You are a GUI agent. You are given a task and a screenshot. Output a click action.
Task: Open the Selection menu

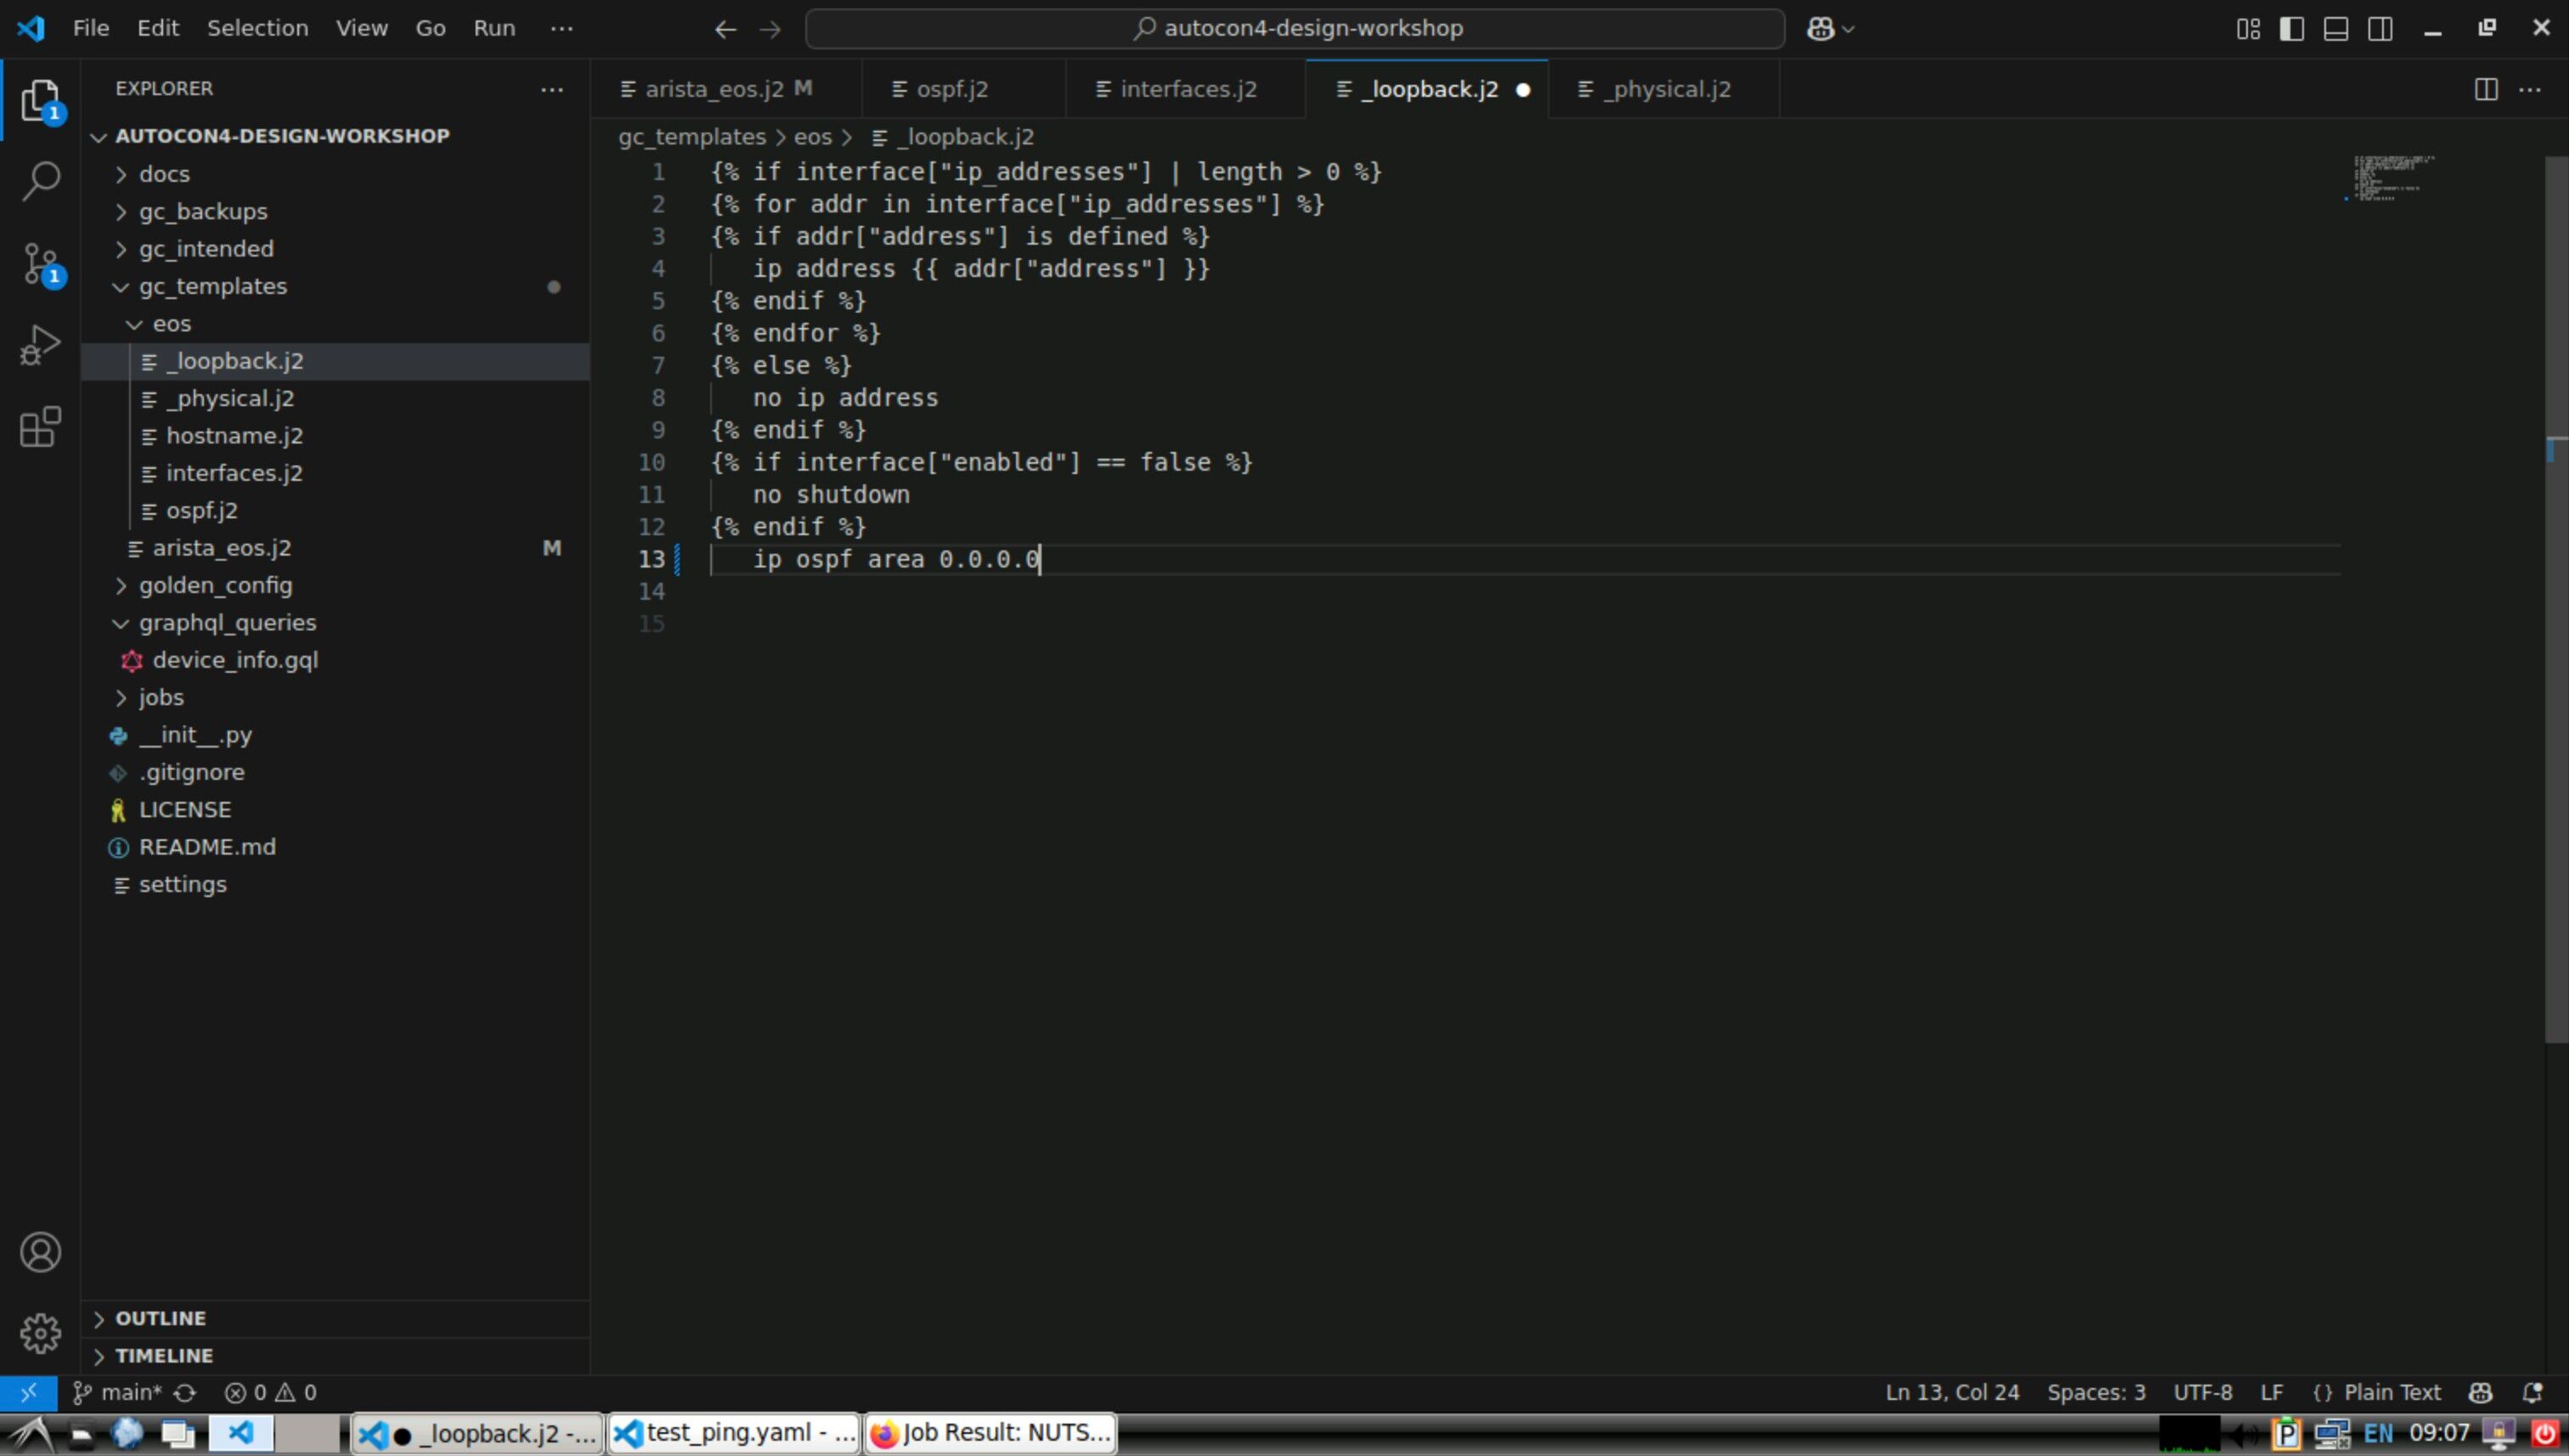(257, 28)
